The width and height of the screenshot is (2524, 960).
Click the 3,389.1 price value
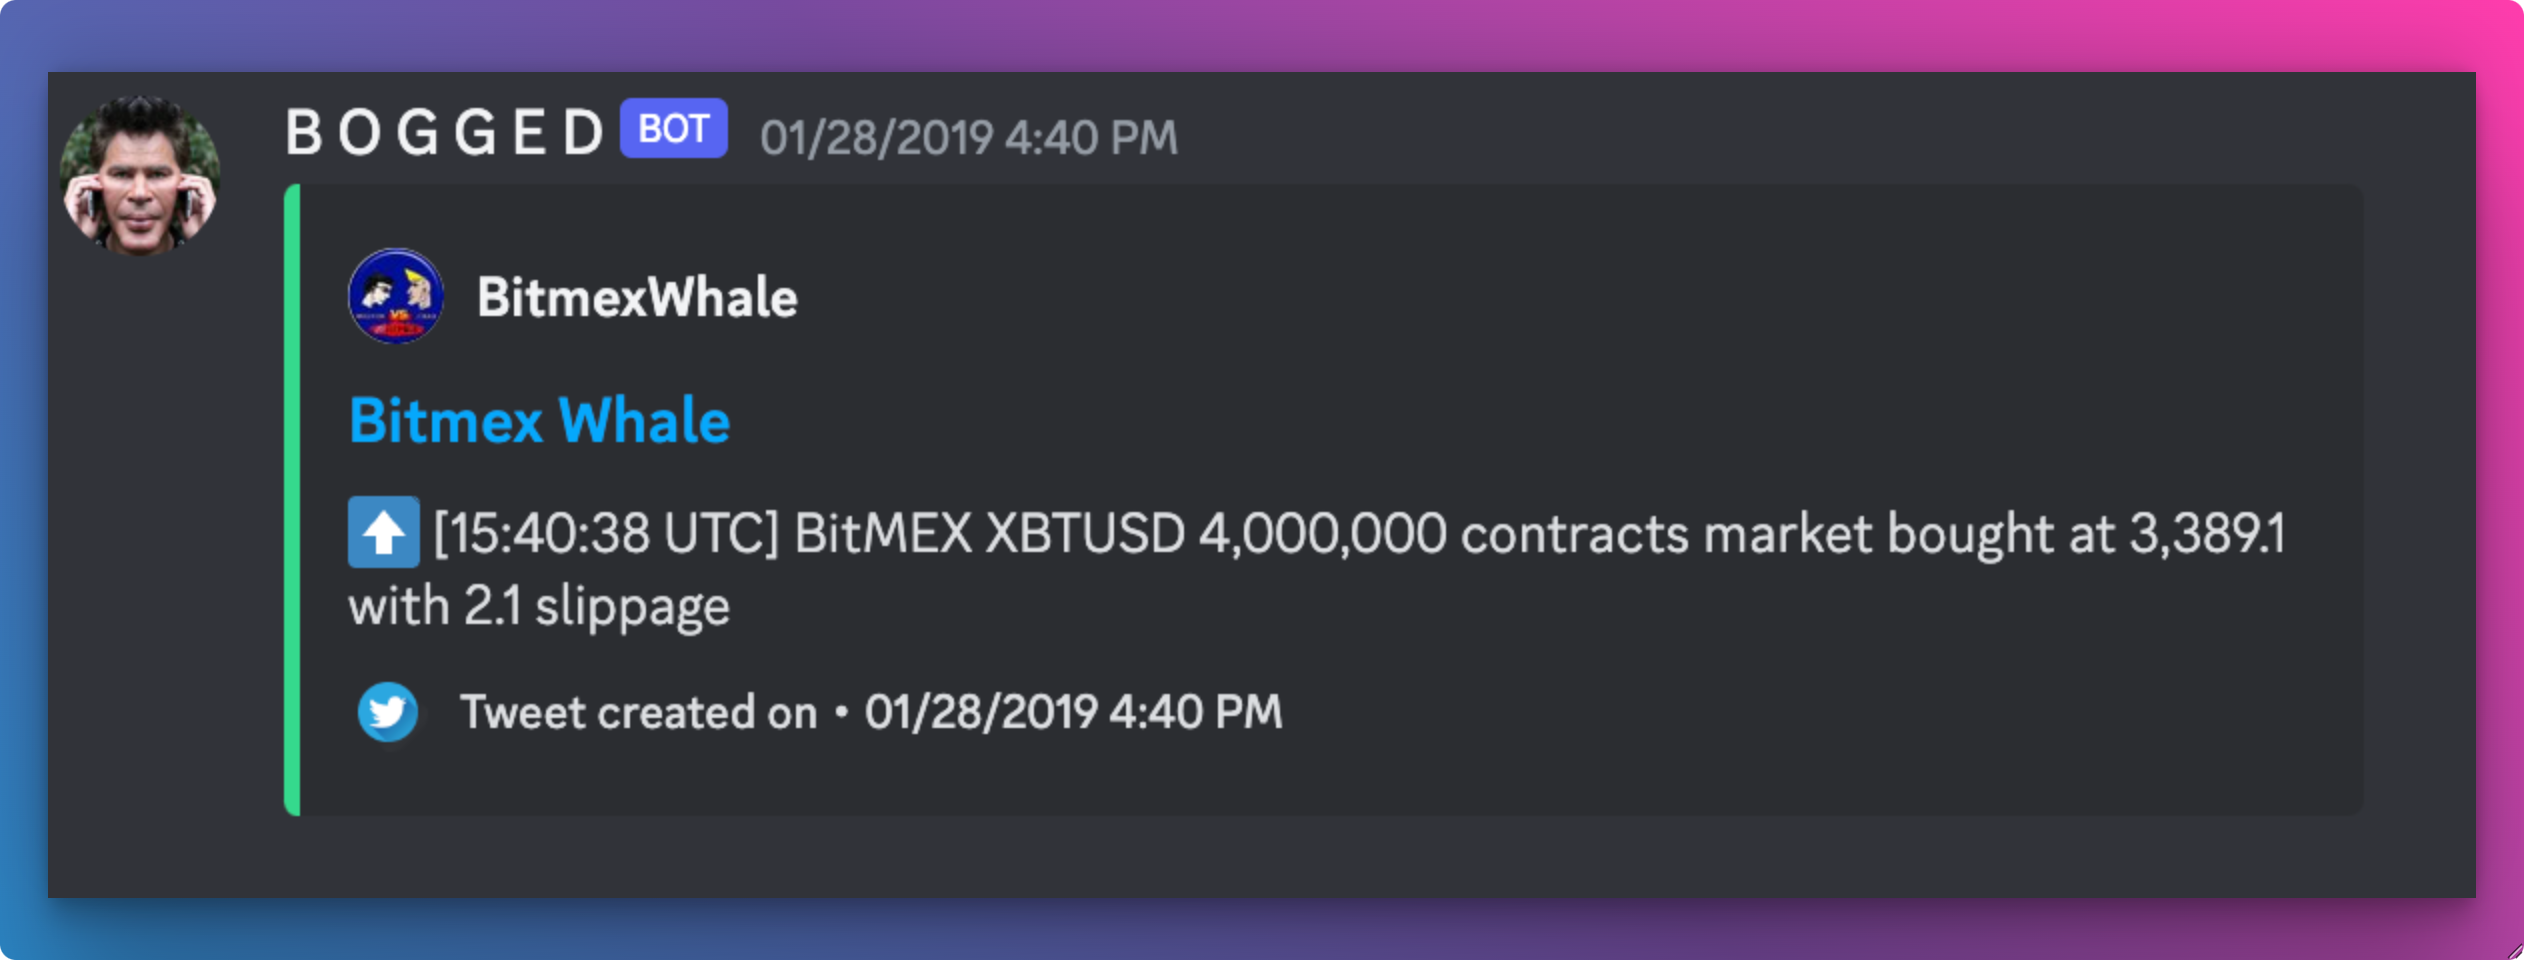coord(2206,533)
